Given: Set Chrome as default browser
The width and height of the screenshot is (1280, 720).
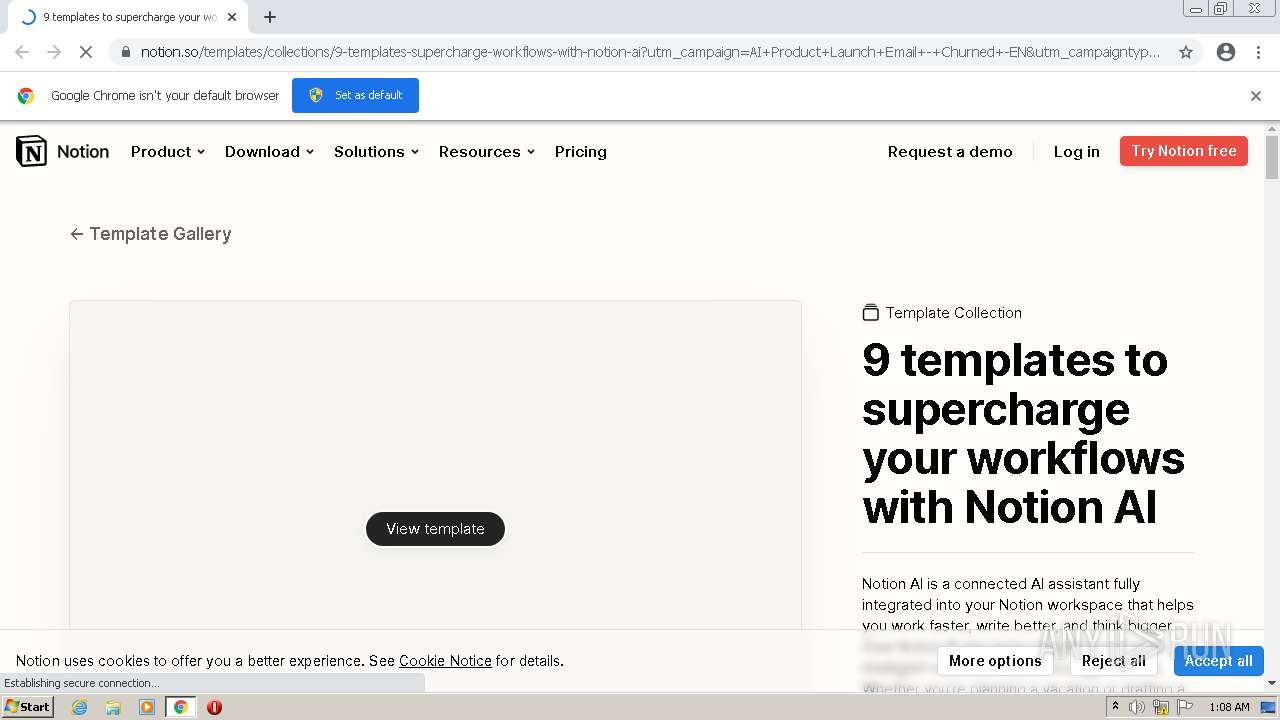Looking at the screenshot, I should 355,95.
